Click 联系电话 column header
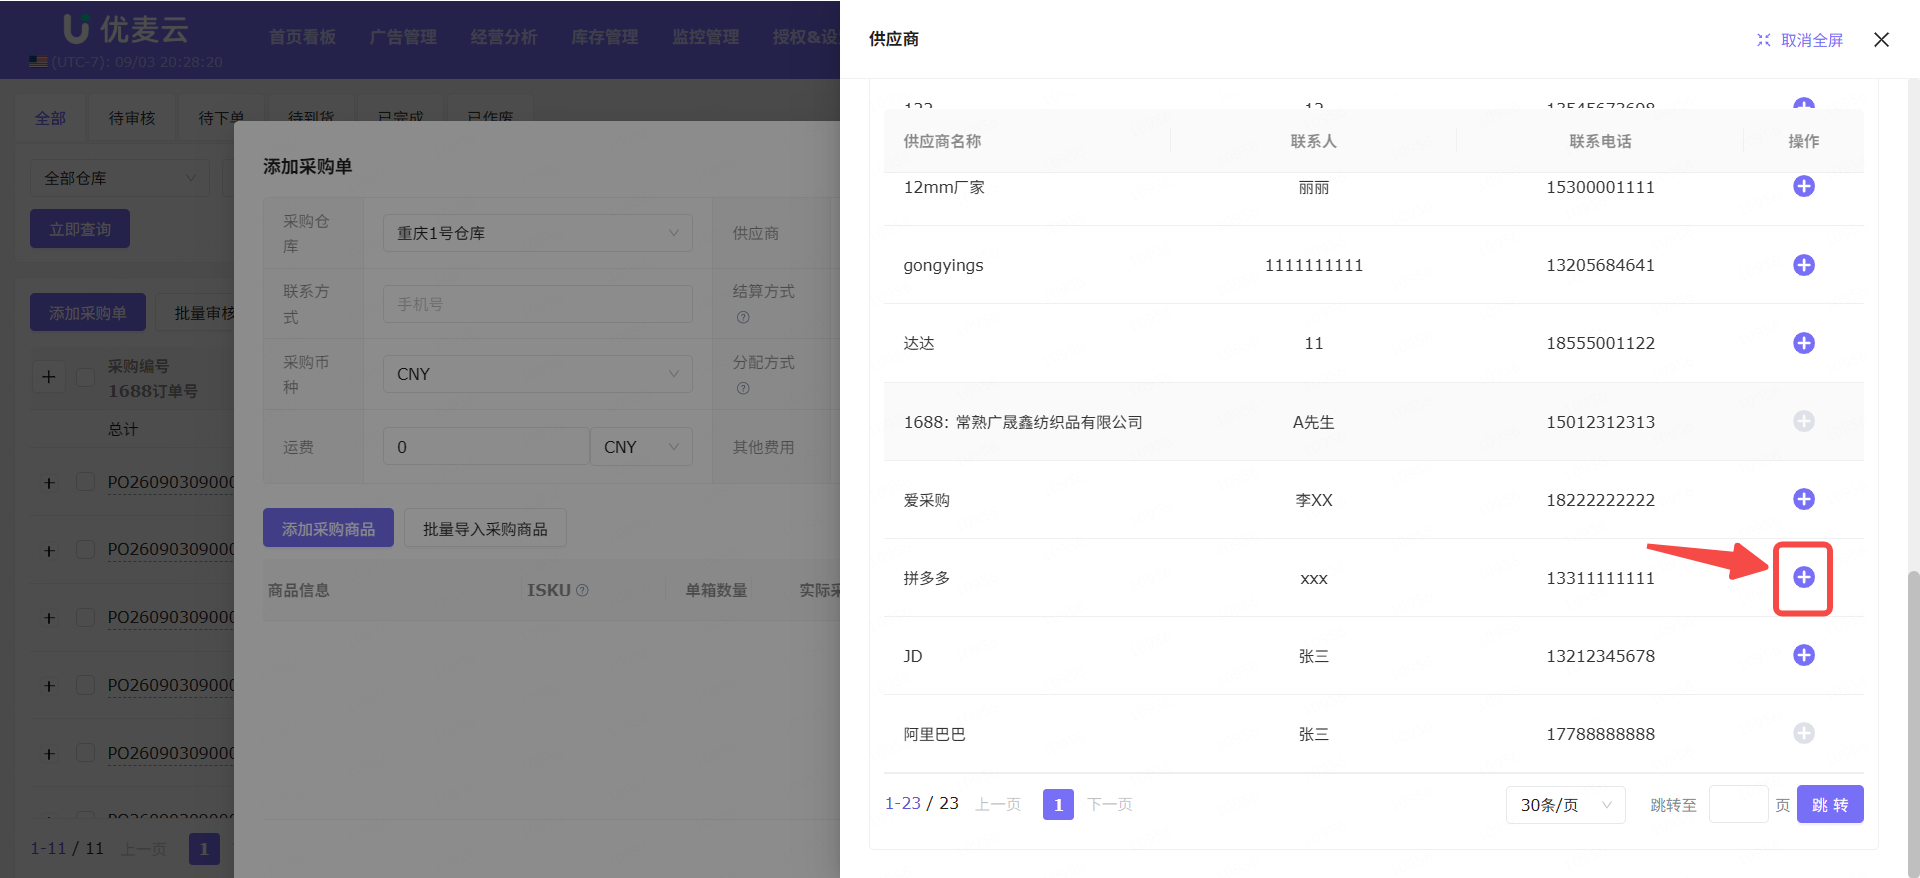 click(1600, 141)
